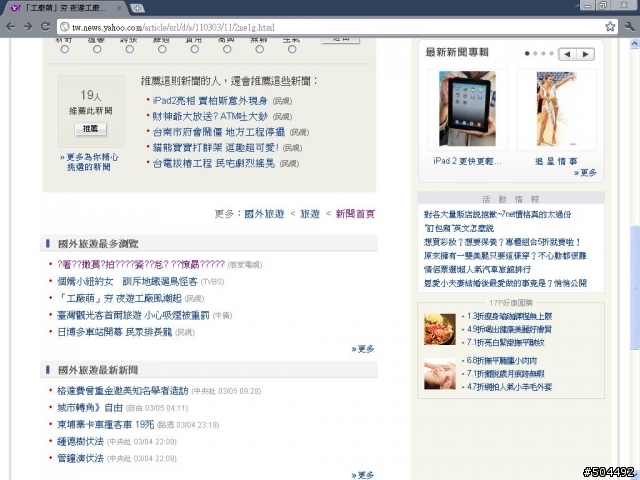Screen dimensions: 640x480
Task: Click 更多 in the 最新新聞專輯 panel
Action: click(585, 173)
